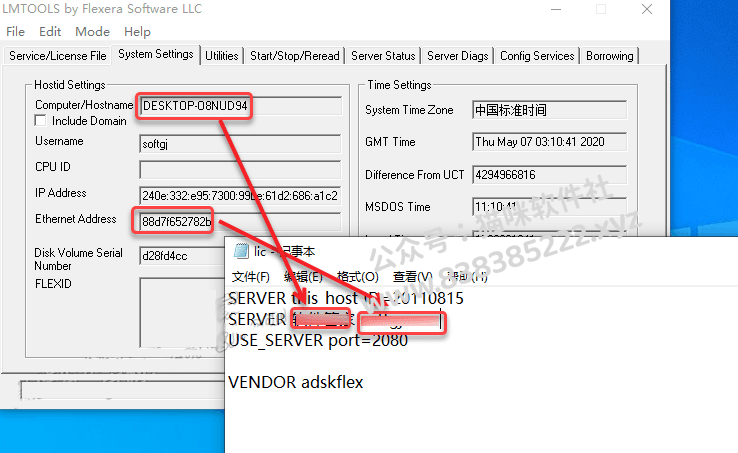Switch to the Service/License File tab
Image resolution: width=738 pixels, height=453 pixels.
[57, 56]
